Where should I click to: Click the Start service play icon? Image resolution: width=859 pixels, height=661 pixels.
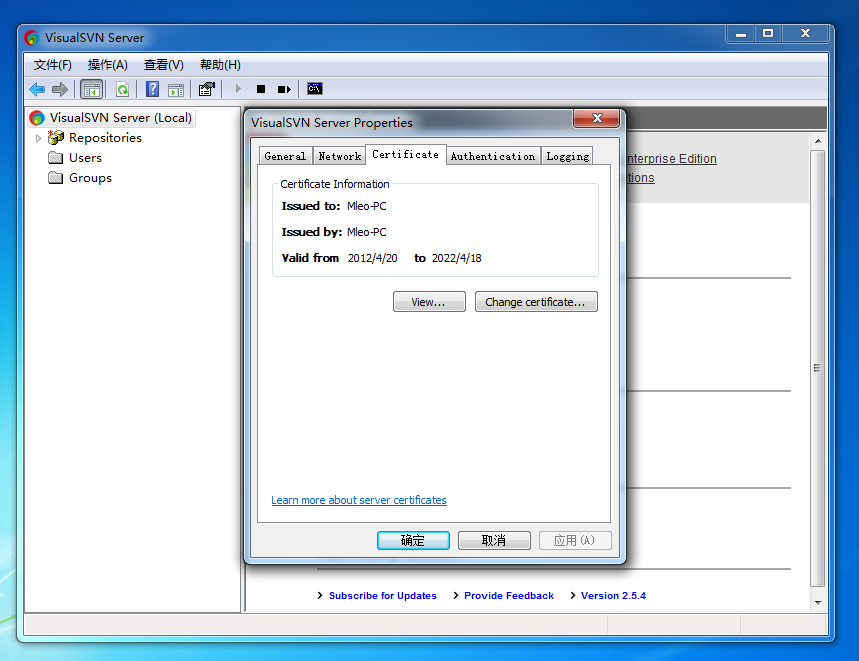pos(238,89)
